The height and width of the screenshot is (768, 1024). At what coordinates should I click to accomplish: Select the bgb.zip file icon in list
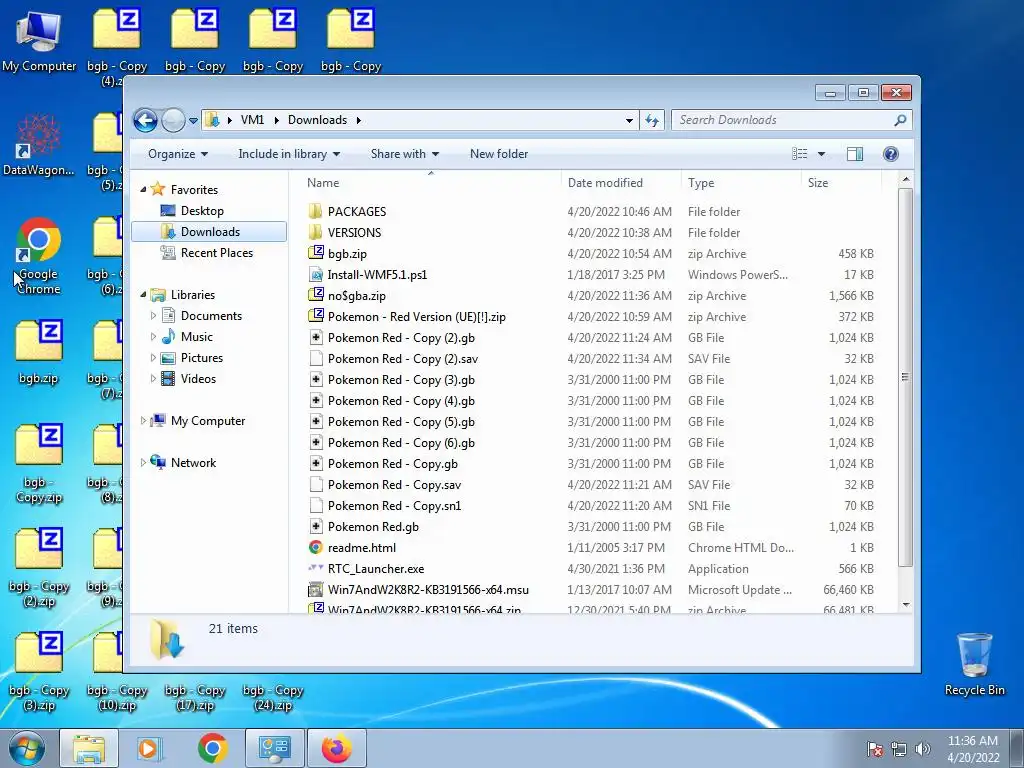(x=315, y=253)
